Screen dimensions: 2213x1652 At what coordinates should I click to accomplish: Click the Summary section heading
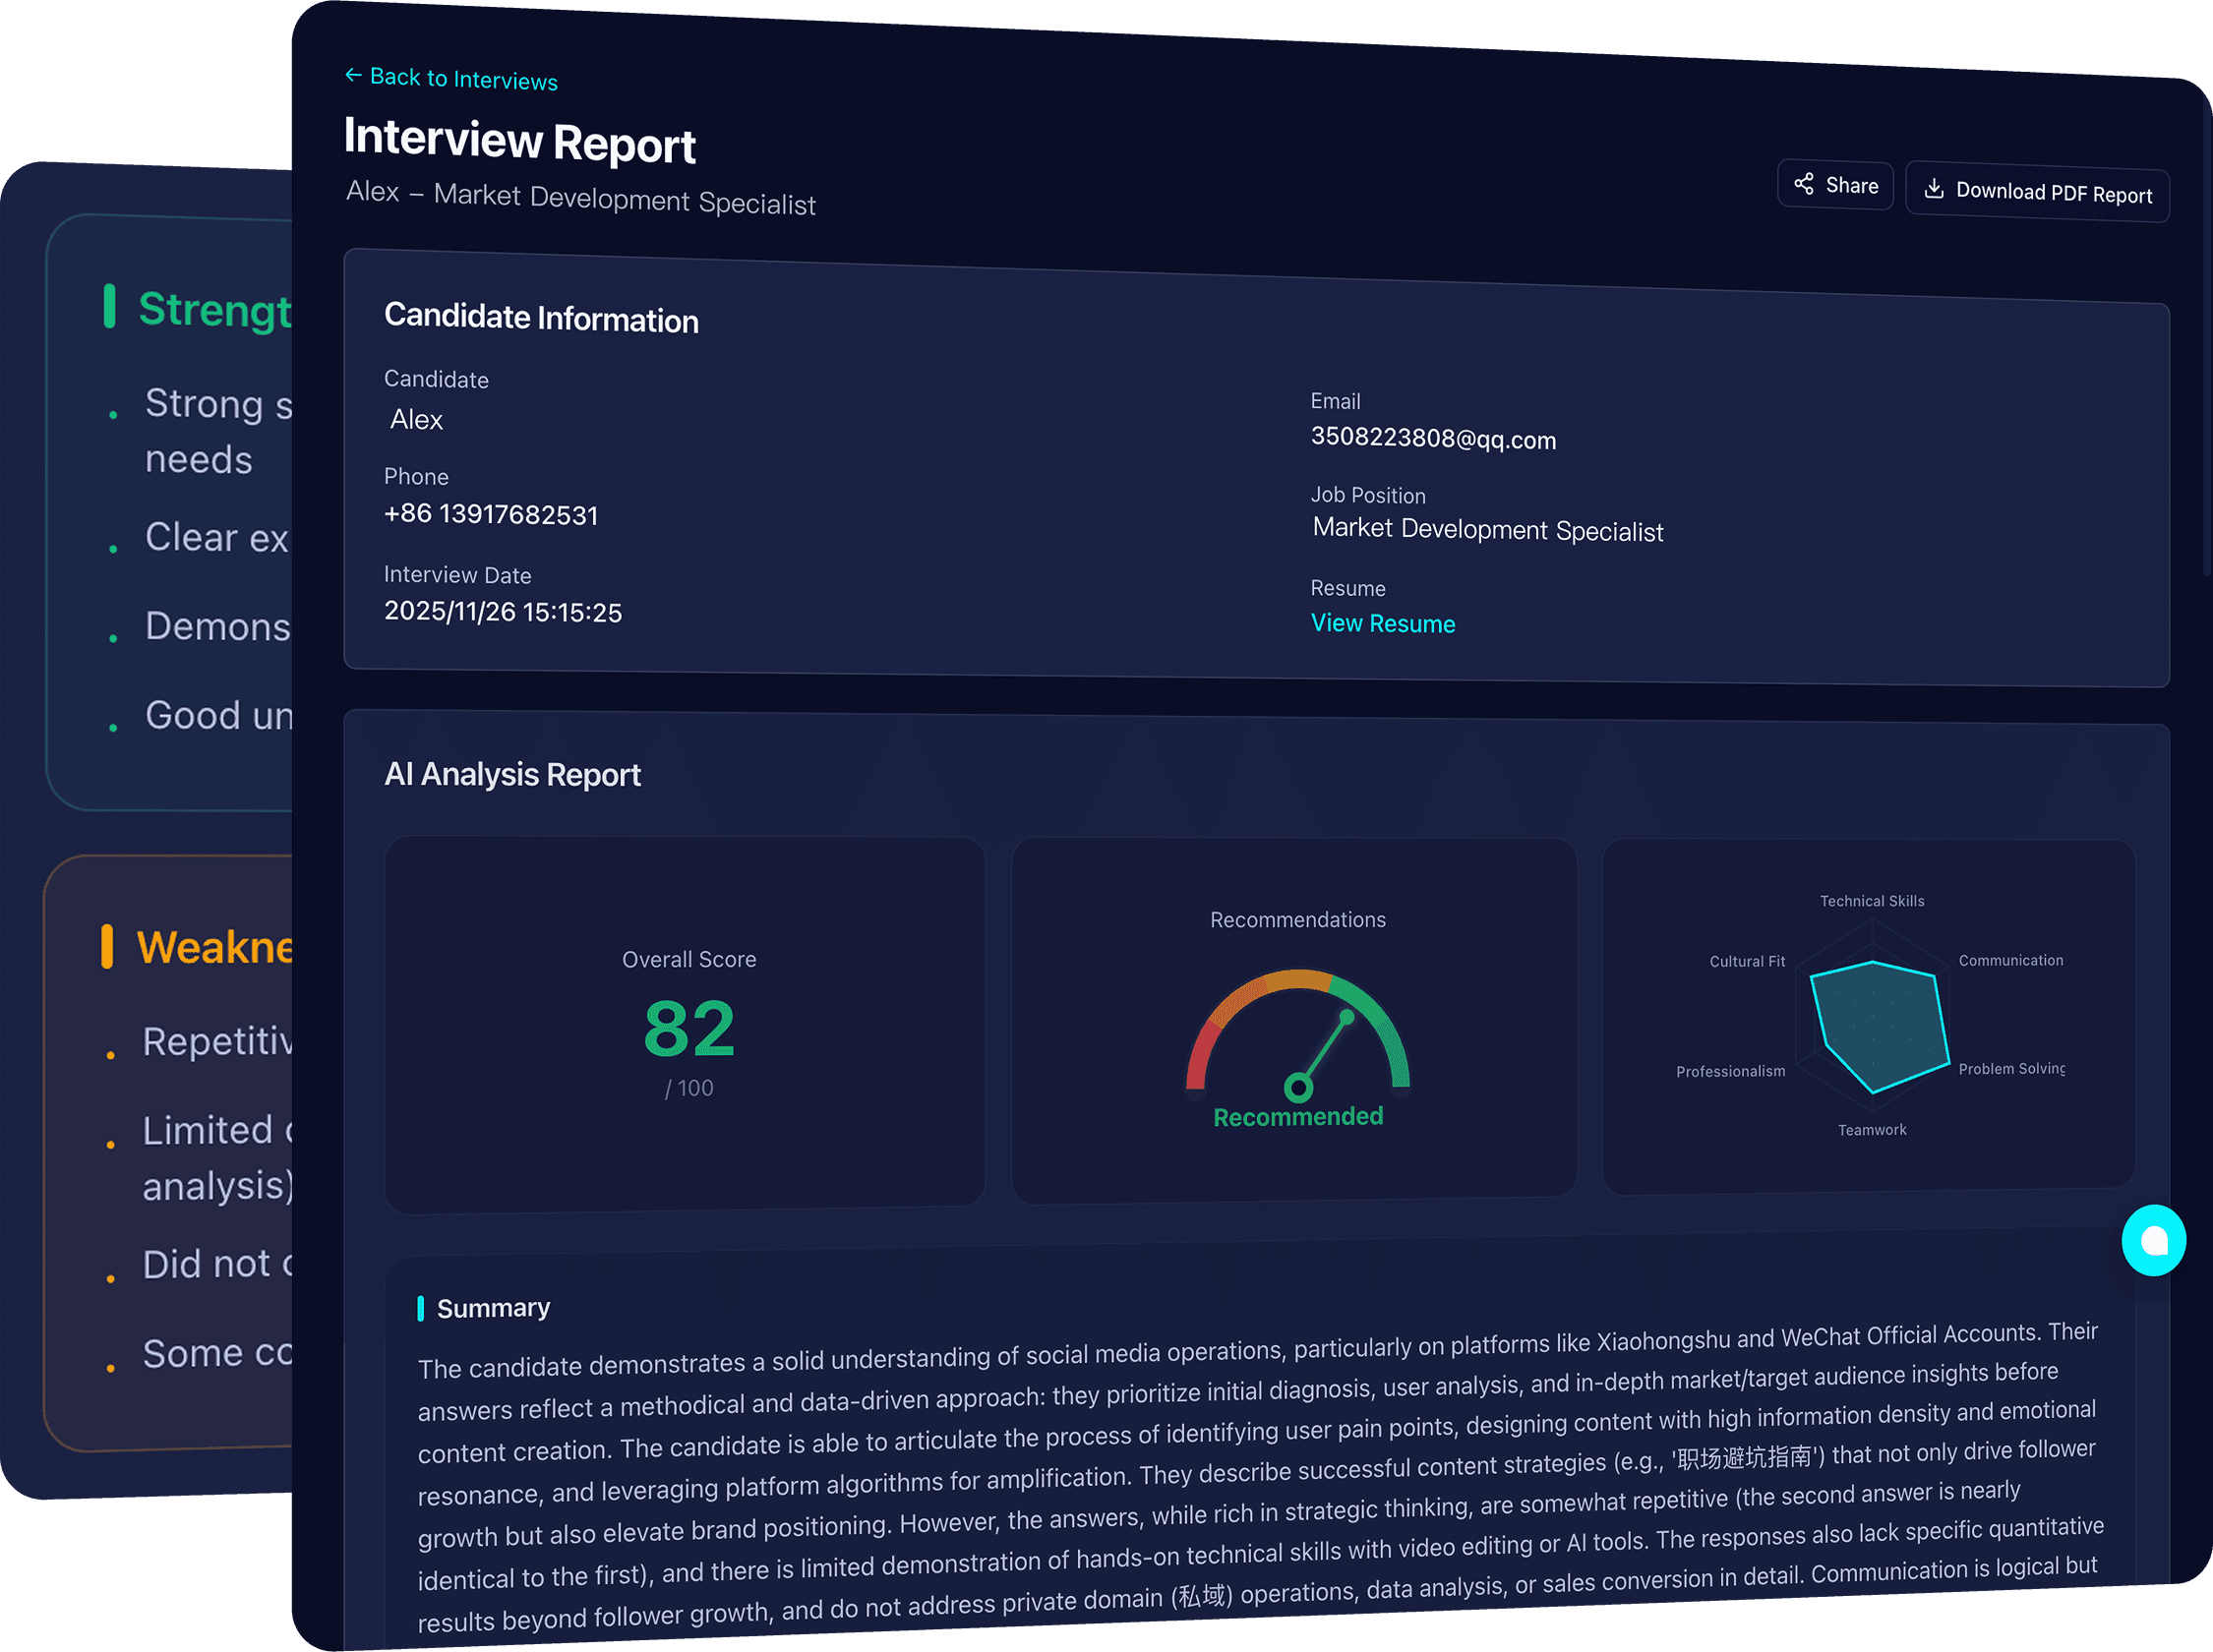[x=493, y=1308]
